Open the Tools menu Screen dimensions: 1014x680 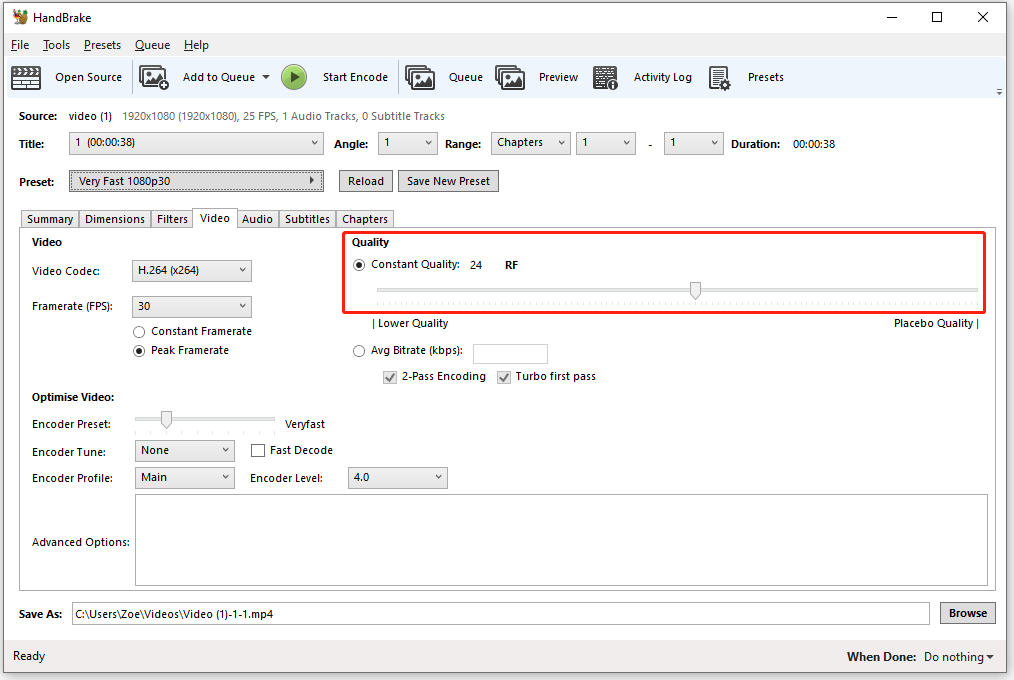[x=56, y=44]
